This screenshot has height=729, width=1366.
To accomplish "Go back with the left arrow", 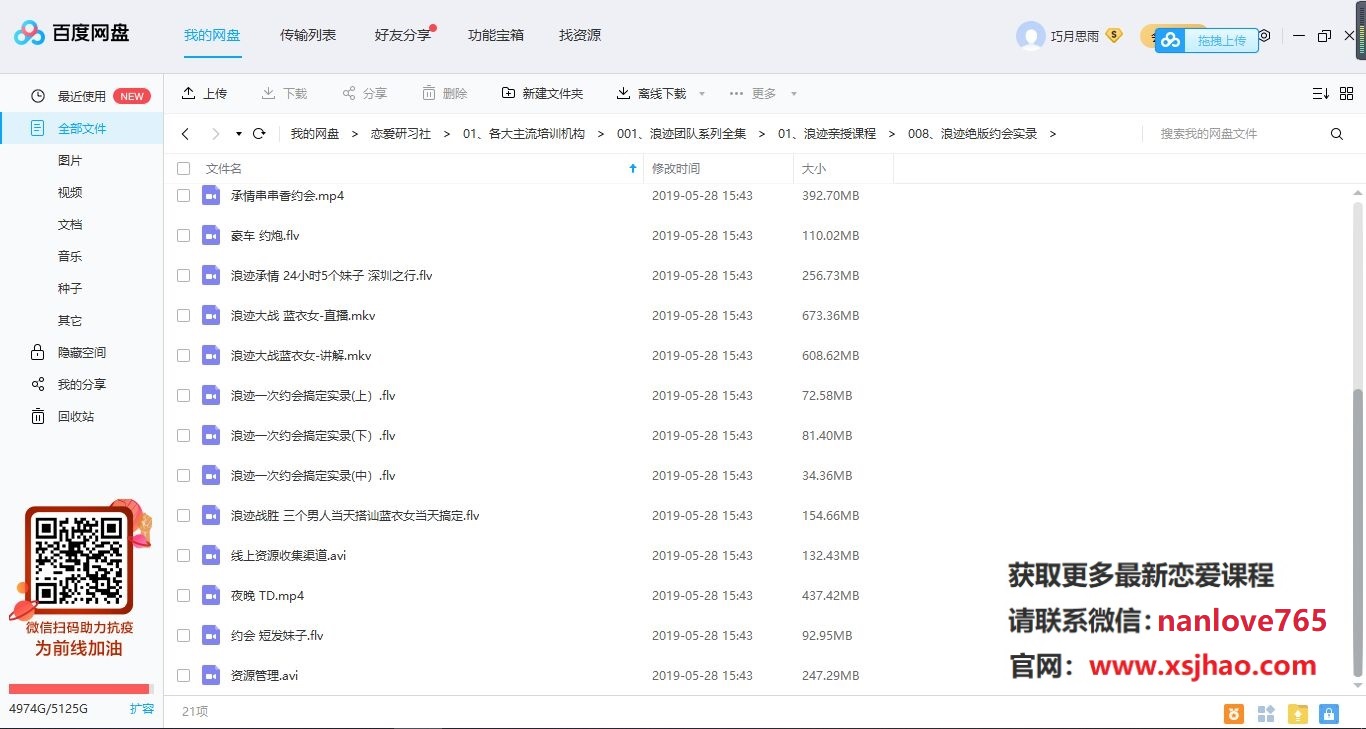I will 185,133.
